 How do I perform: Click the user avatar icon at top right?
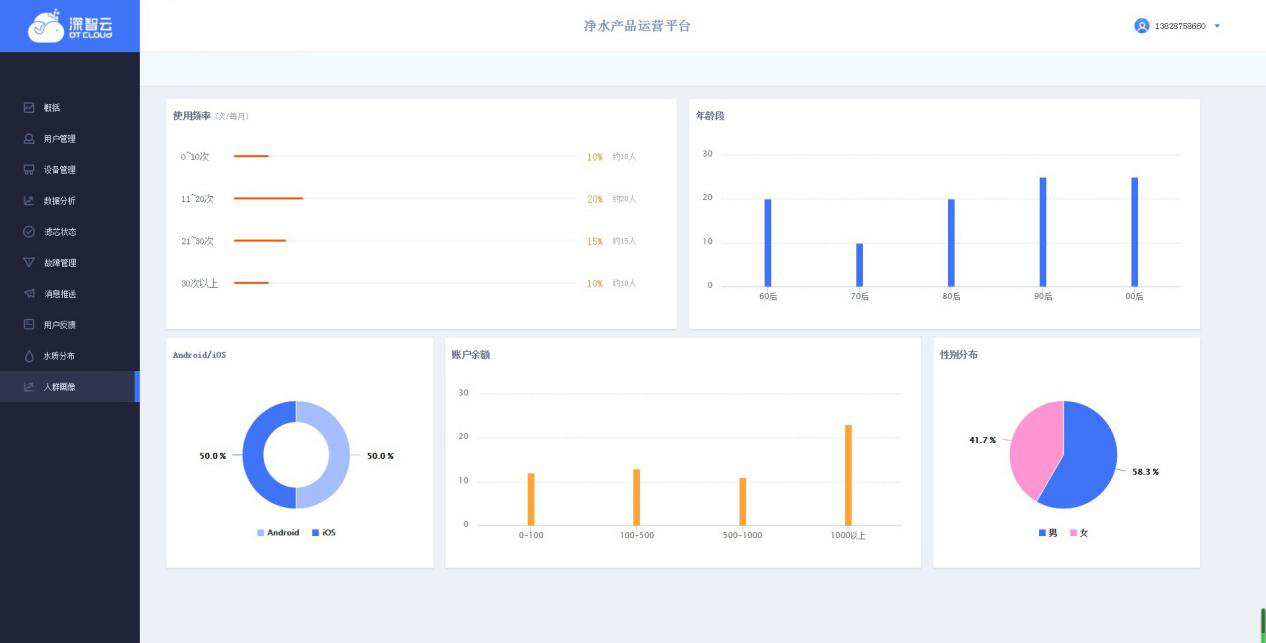1141,26
